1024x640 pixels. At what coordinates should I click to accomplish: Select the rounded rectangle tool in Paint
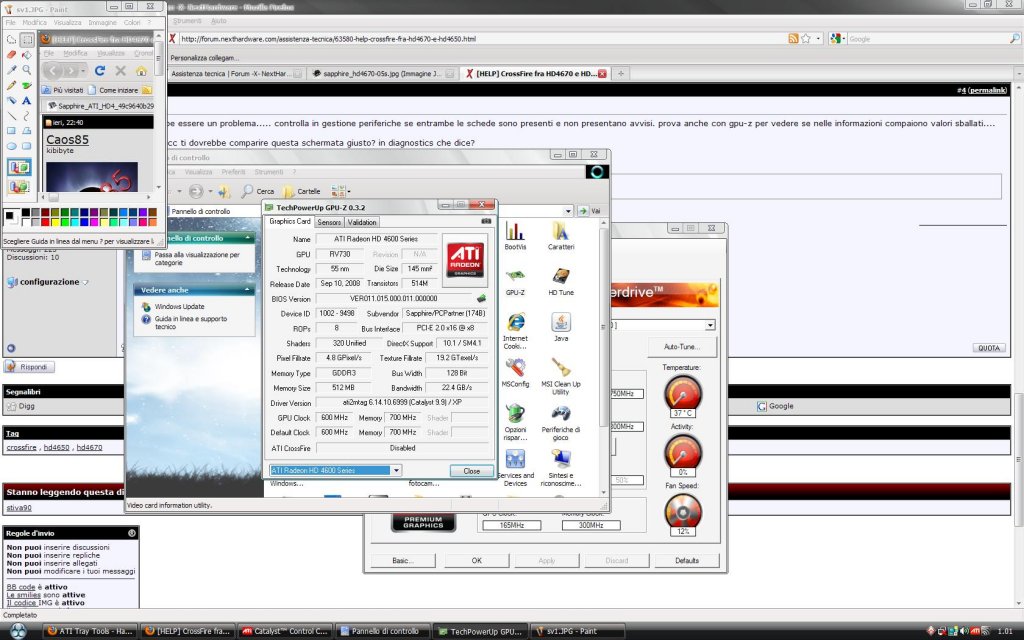[x=27, y=146]
